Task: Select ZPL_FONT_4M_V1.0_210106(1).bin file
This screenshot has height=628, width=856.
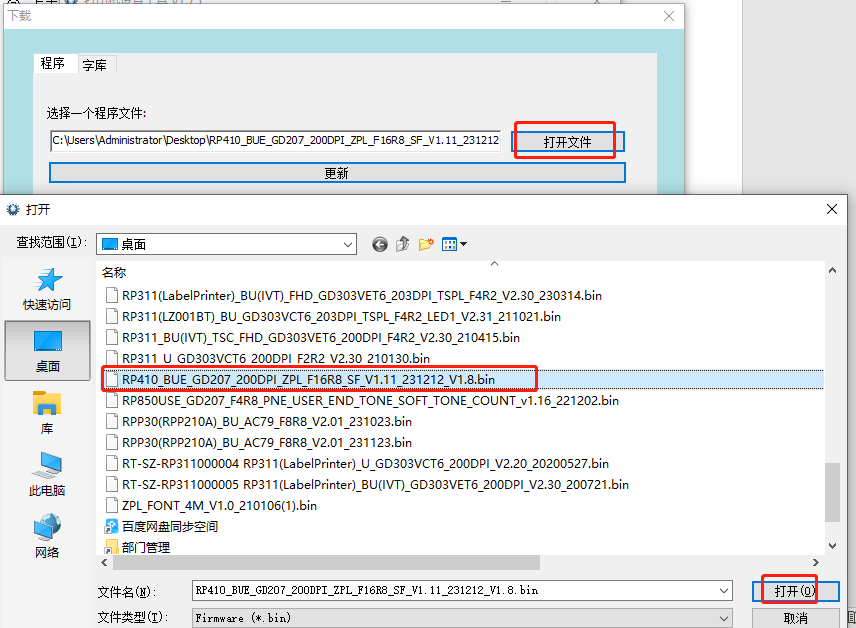Action: [x=219, y=505]
